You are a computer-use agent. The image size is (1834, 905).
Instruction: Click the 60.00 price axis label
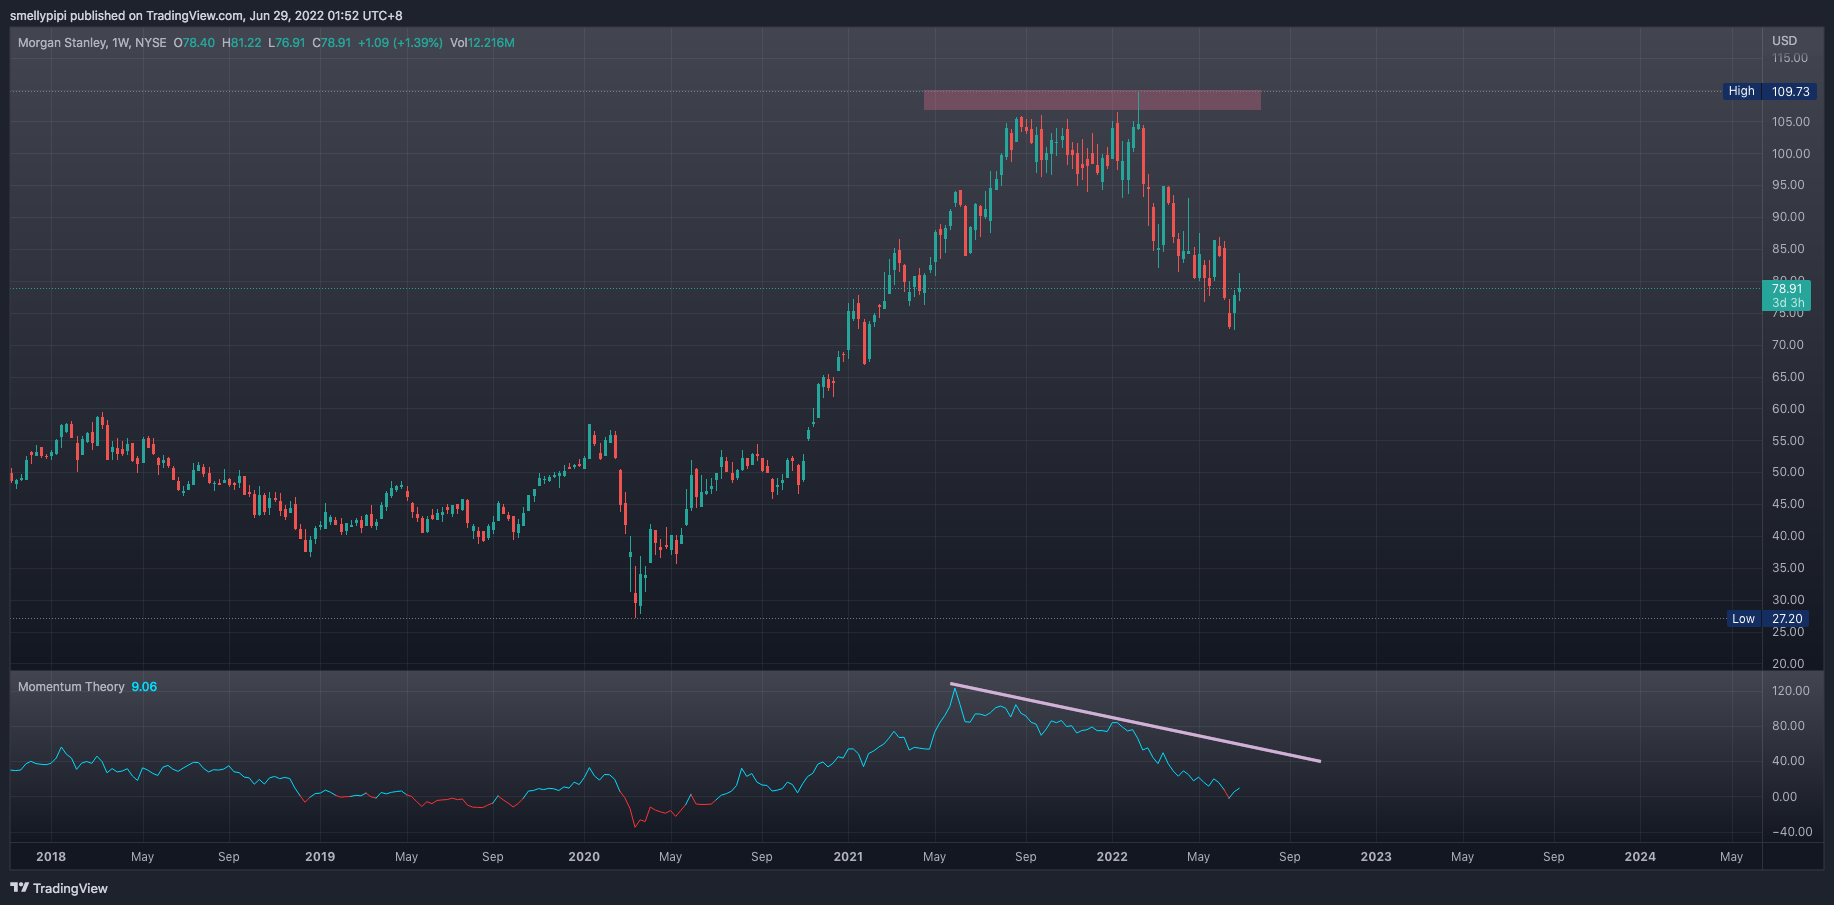click(x=1788, y=409)
